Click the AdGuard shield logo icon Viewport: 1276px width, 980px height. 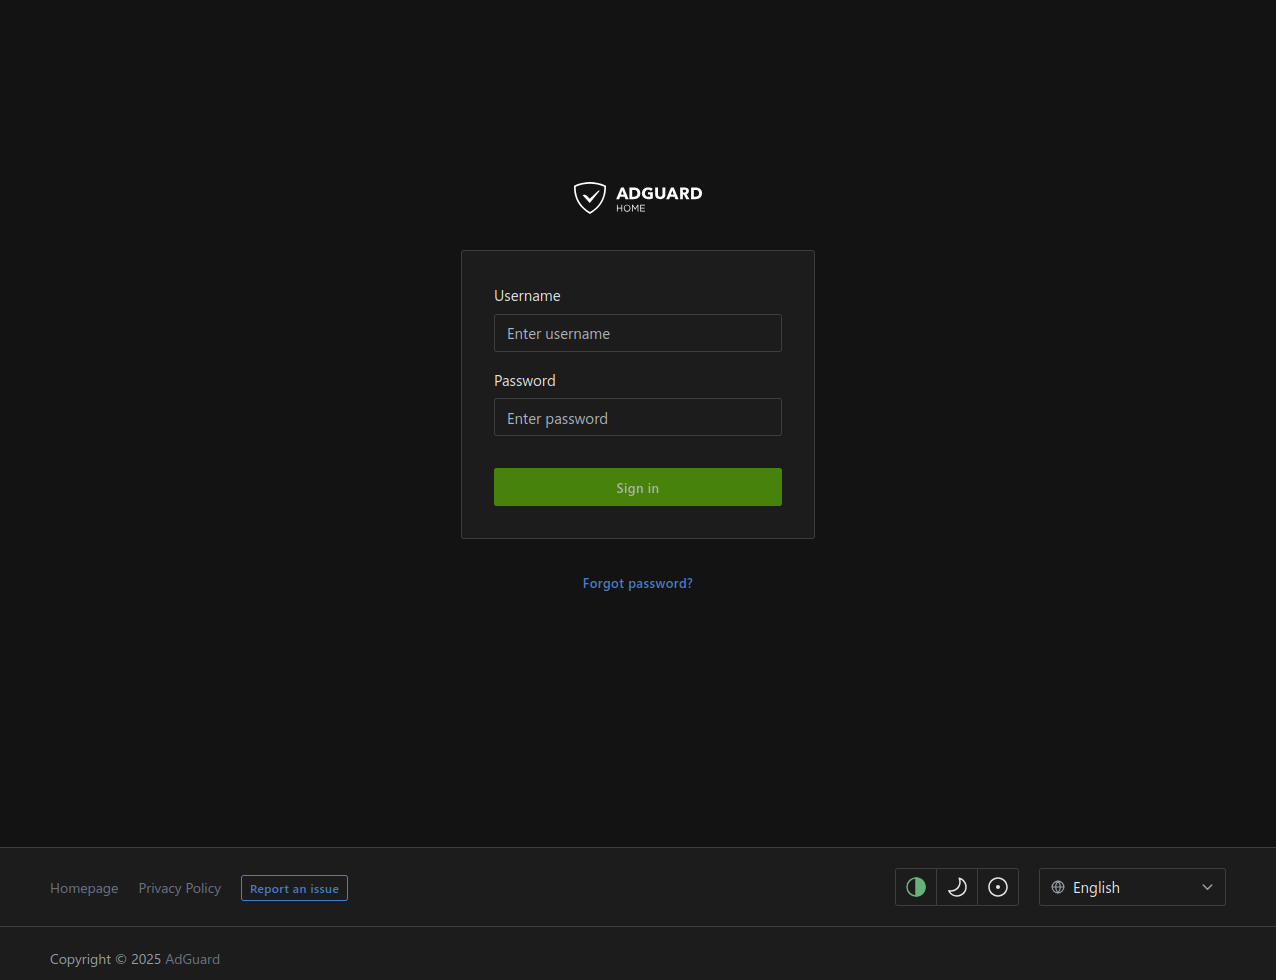coord(590,197)
